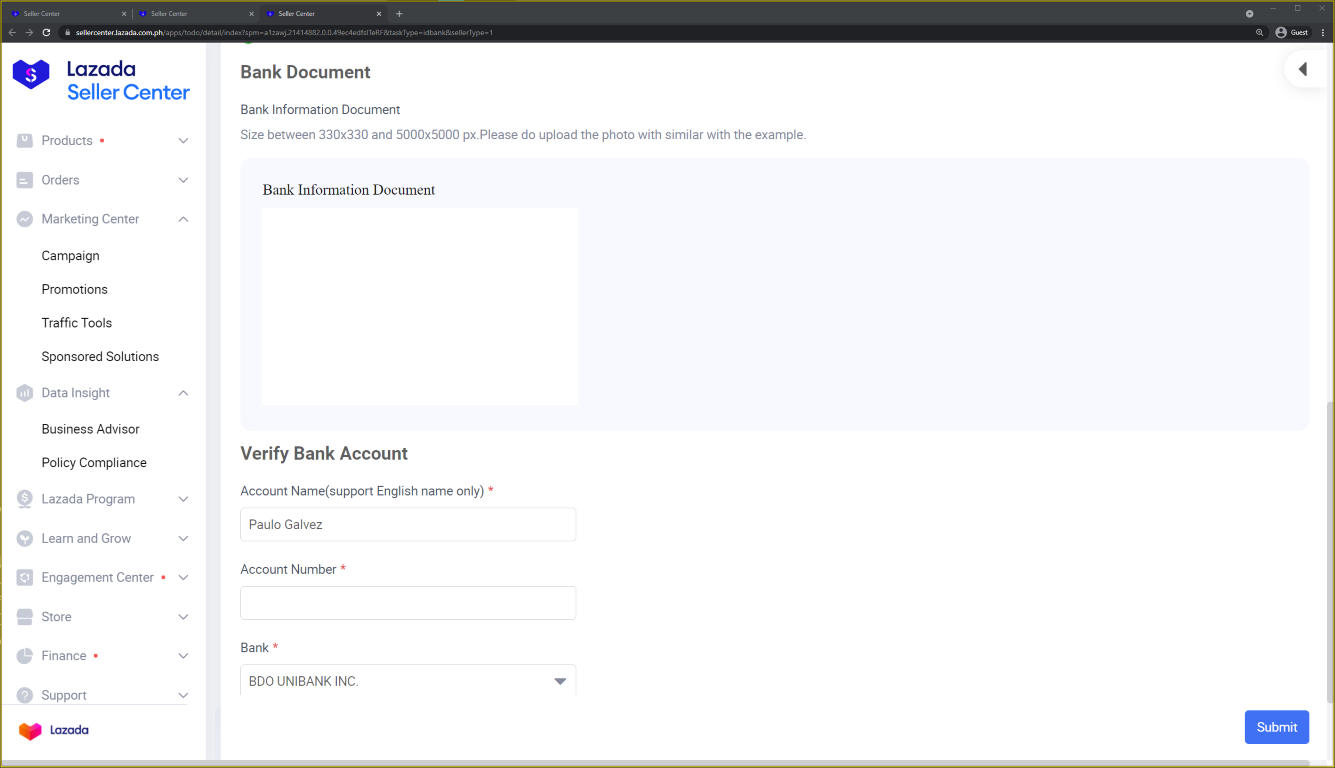Click the Lazada Seller Center logo
1335x768 pixels.
pyautogui.click(x=101, y=80)
